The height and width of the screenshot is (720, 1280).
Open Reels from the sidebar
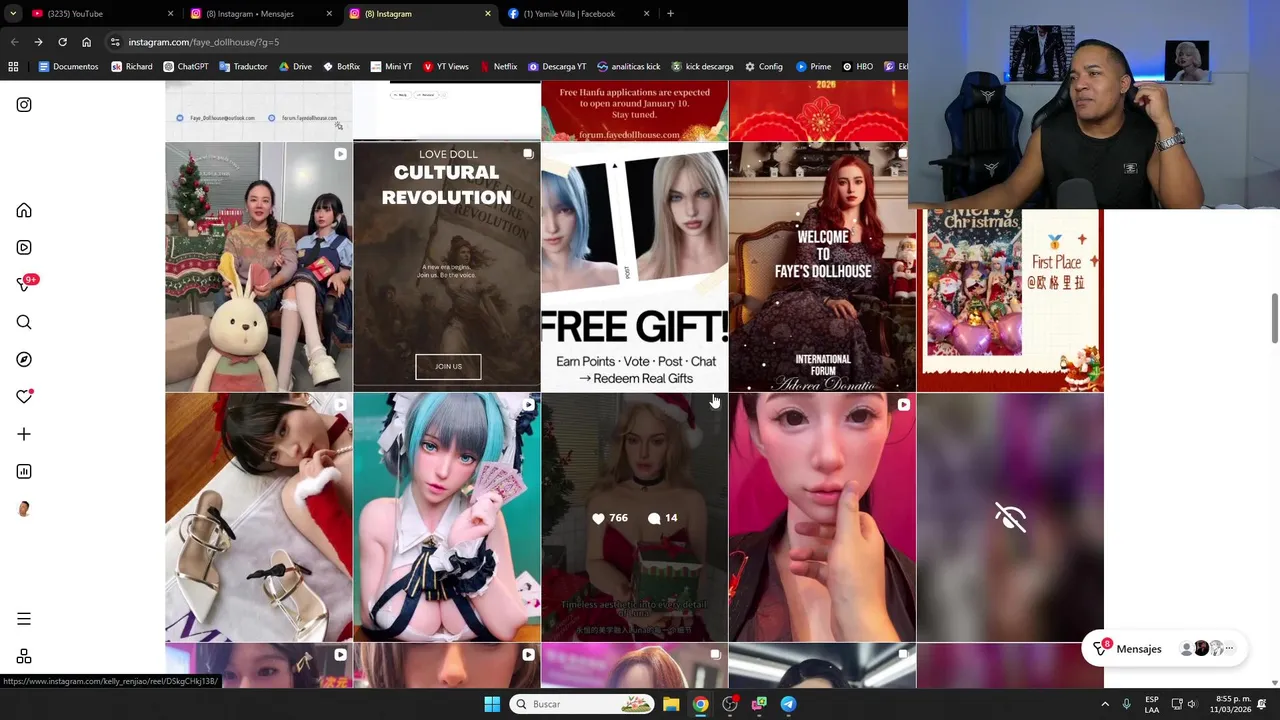click(x=24, y=247)
